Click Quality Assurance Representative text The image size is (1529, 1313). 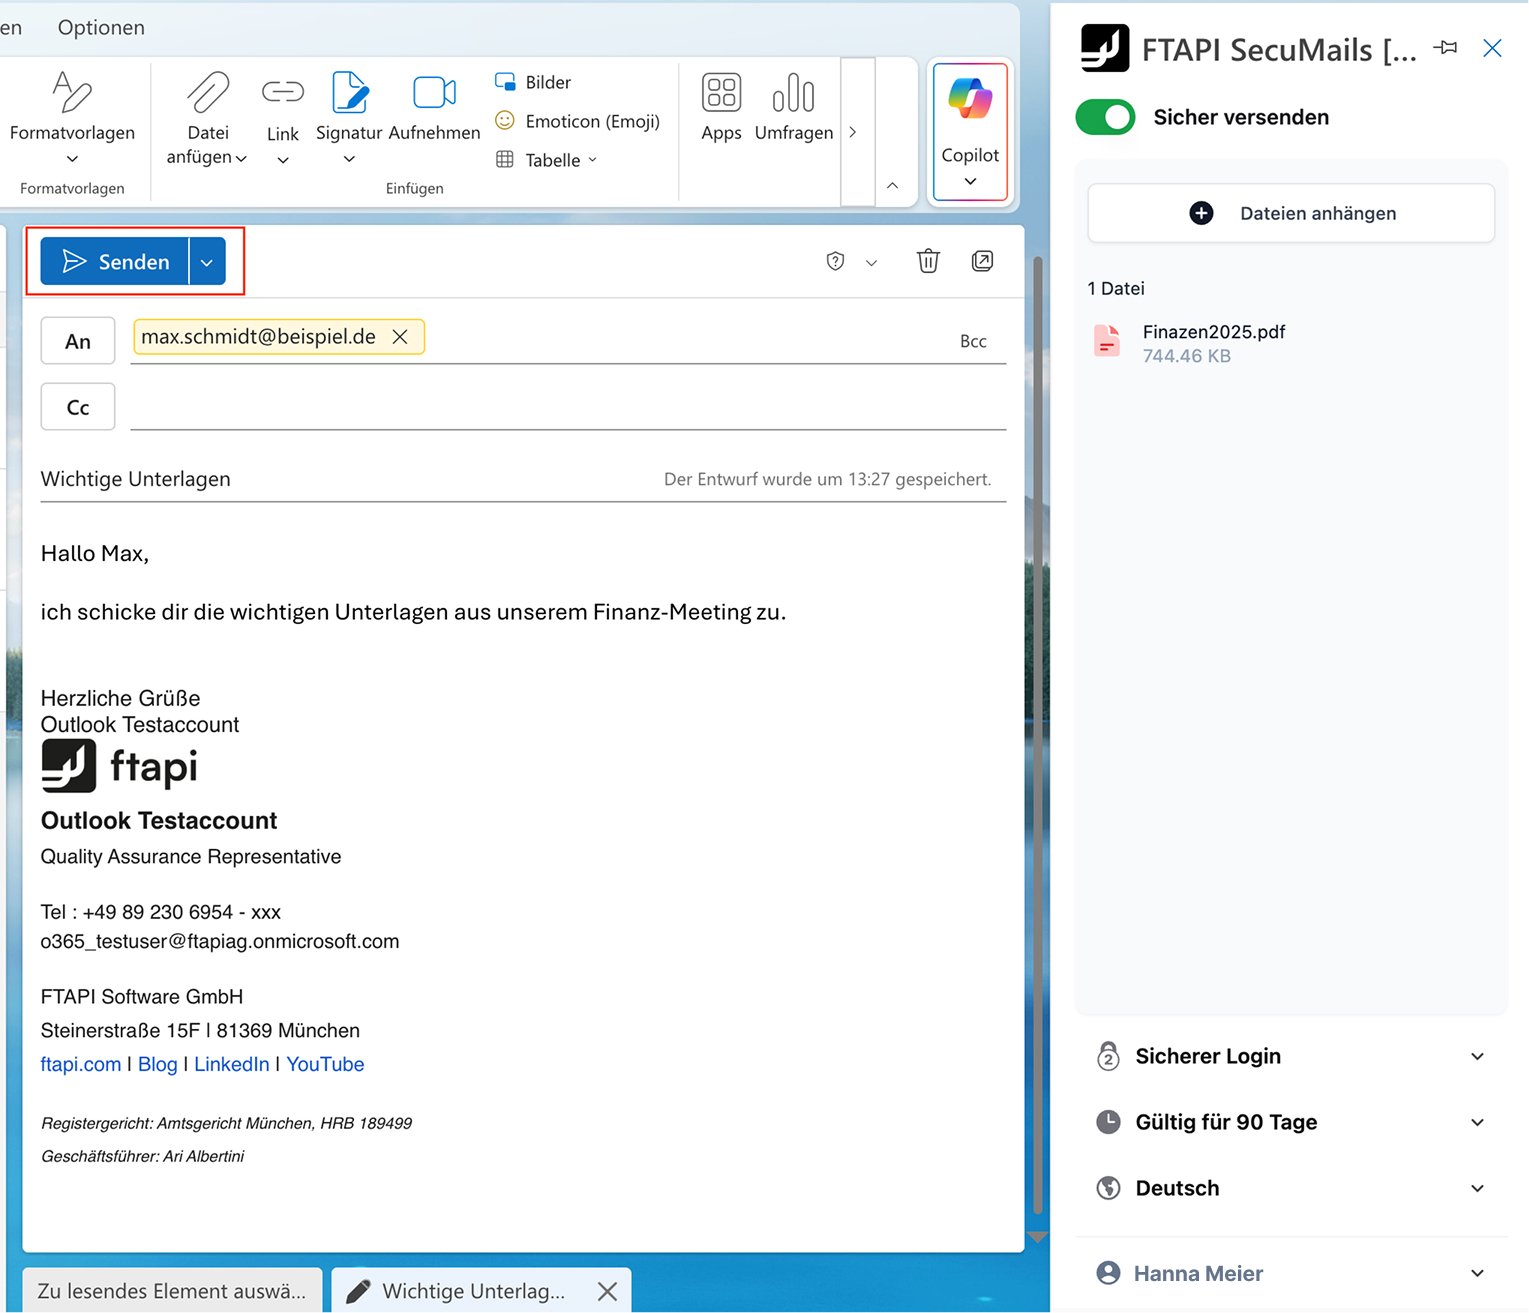191,856
